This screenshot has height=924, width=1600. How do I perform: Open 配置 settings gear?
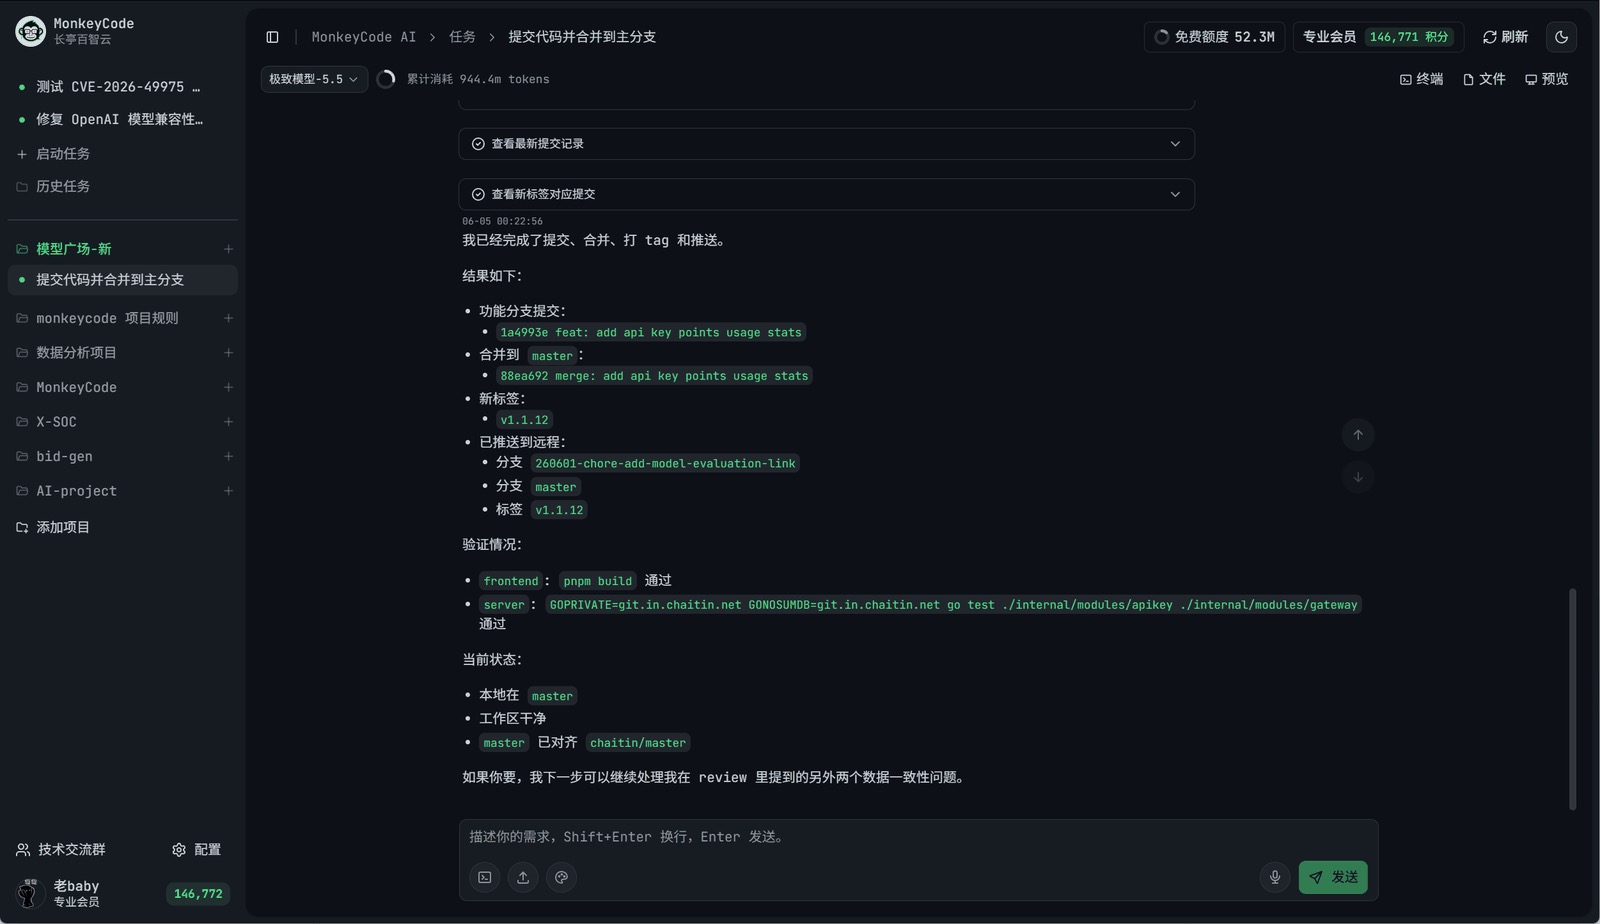[x=196, y=850]
